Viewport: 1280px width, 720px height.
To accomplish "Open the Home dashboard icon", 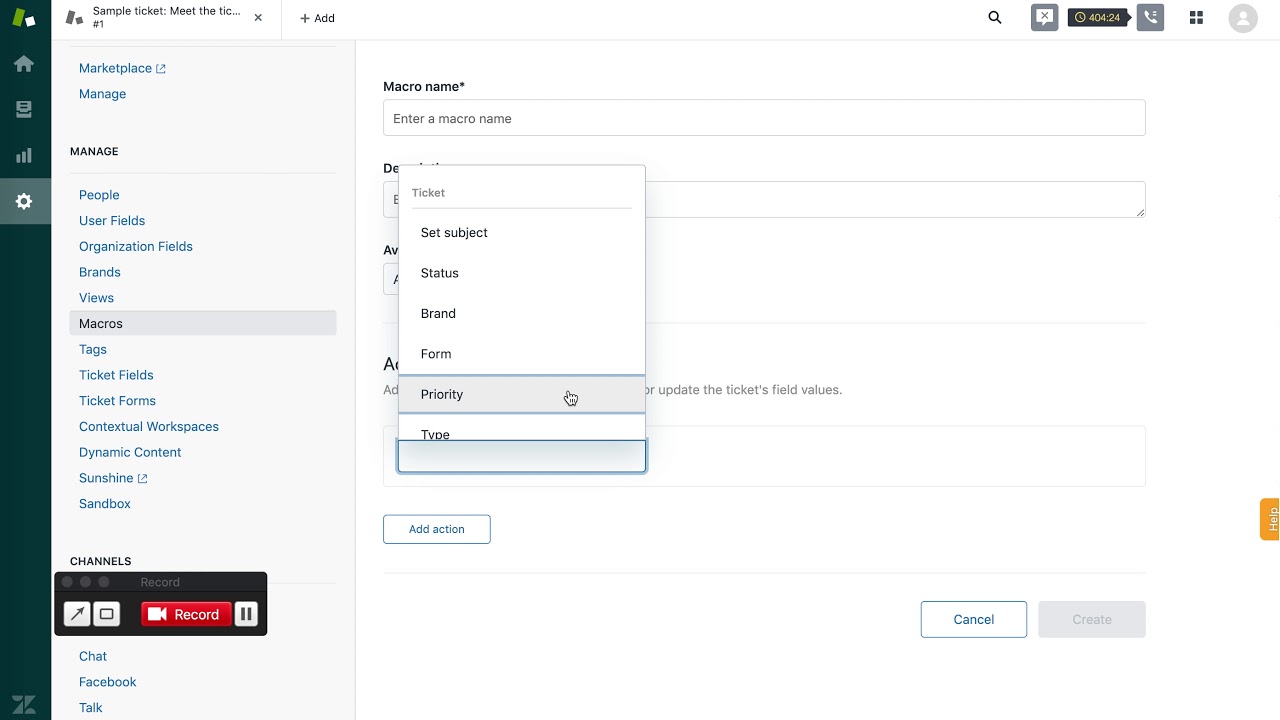I will coord(24,64).
